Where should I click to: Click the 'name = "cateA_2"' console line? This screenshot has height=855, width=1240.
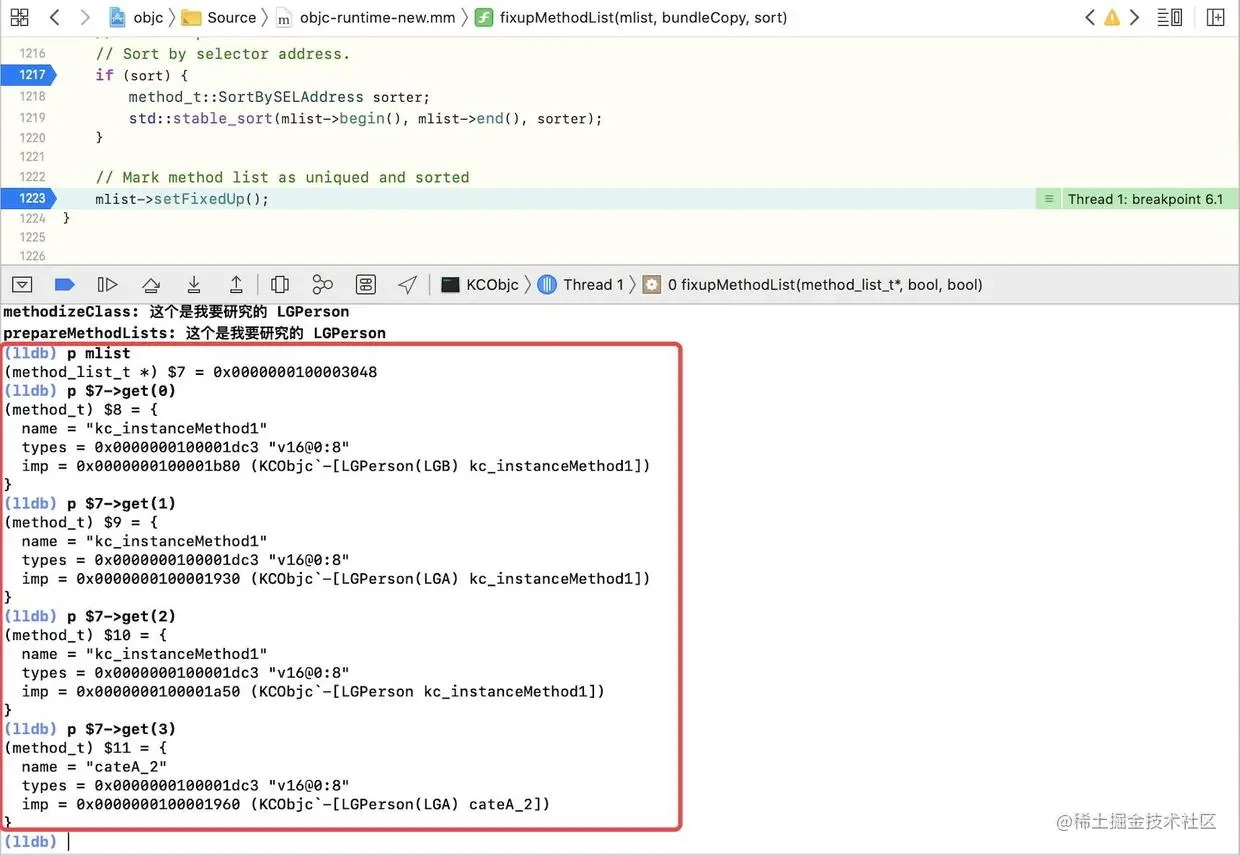pyautogui.click(x=94, y=767)
